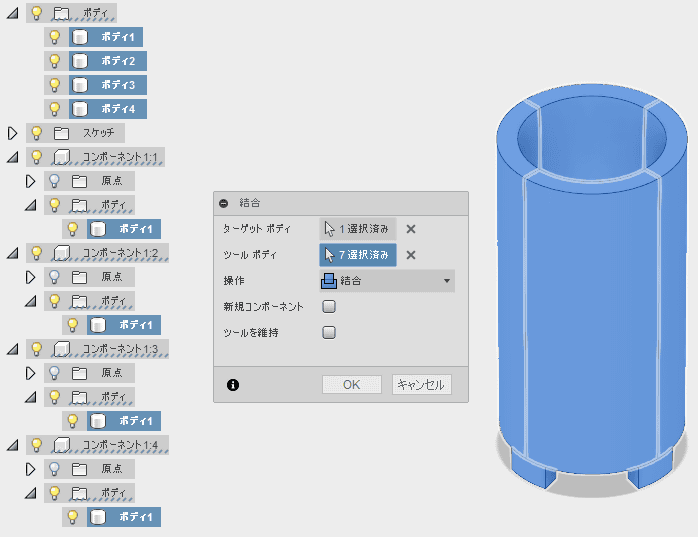This screenshot has width=698, height=537.
Task: Click ターゲットボディ selector showing 1 選択済み
Action: [358, 229]
